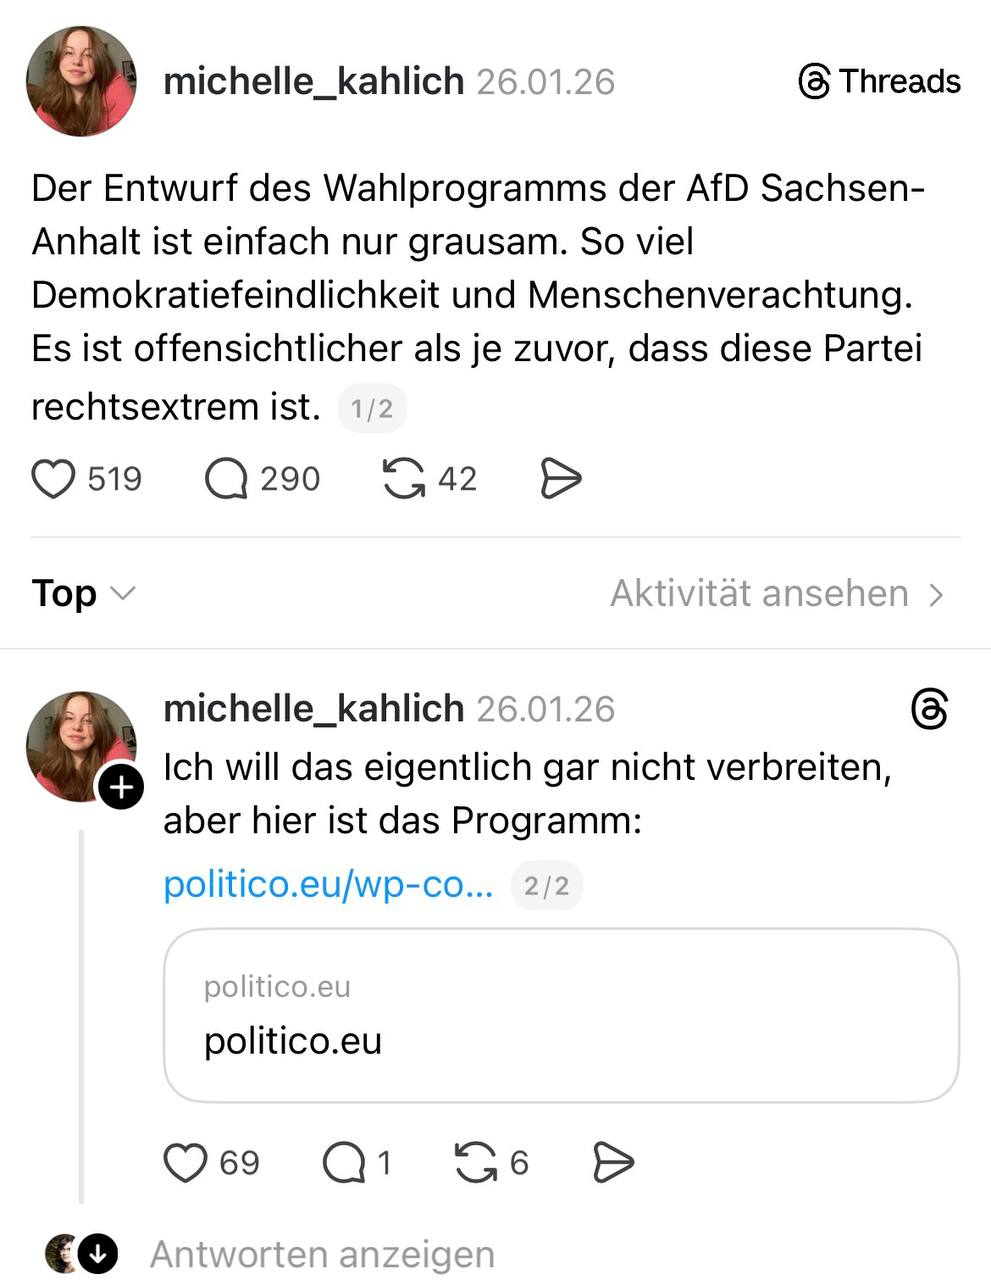Click the Threads logo in header
The height and width of the screenshot is (1280, 991).
coord(879,82)
